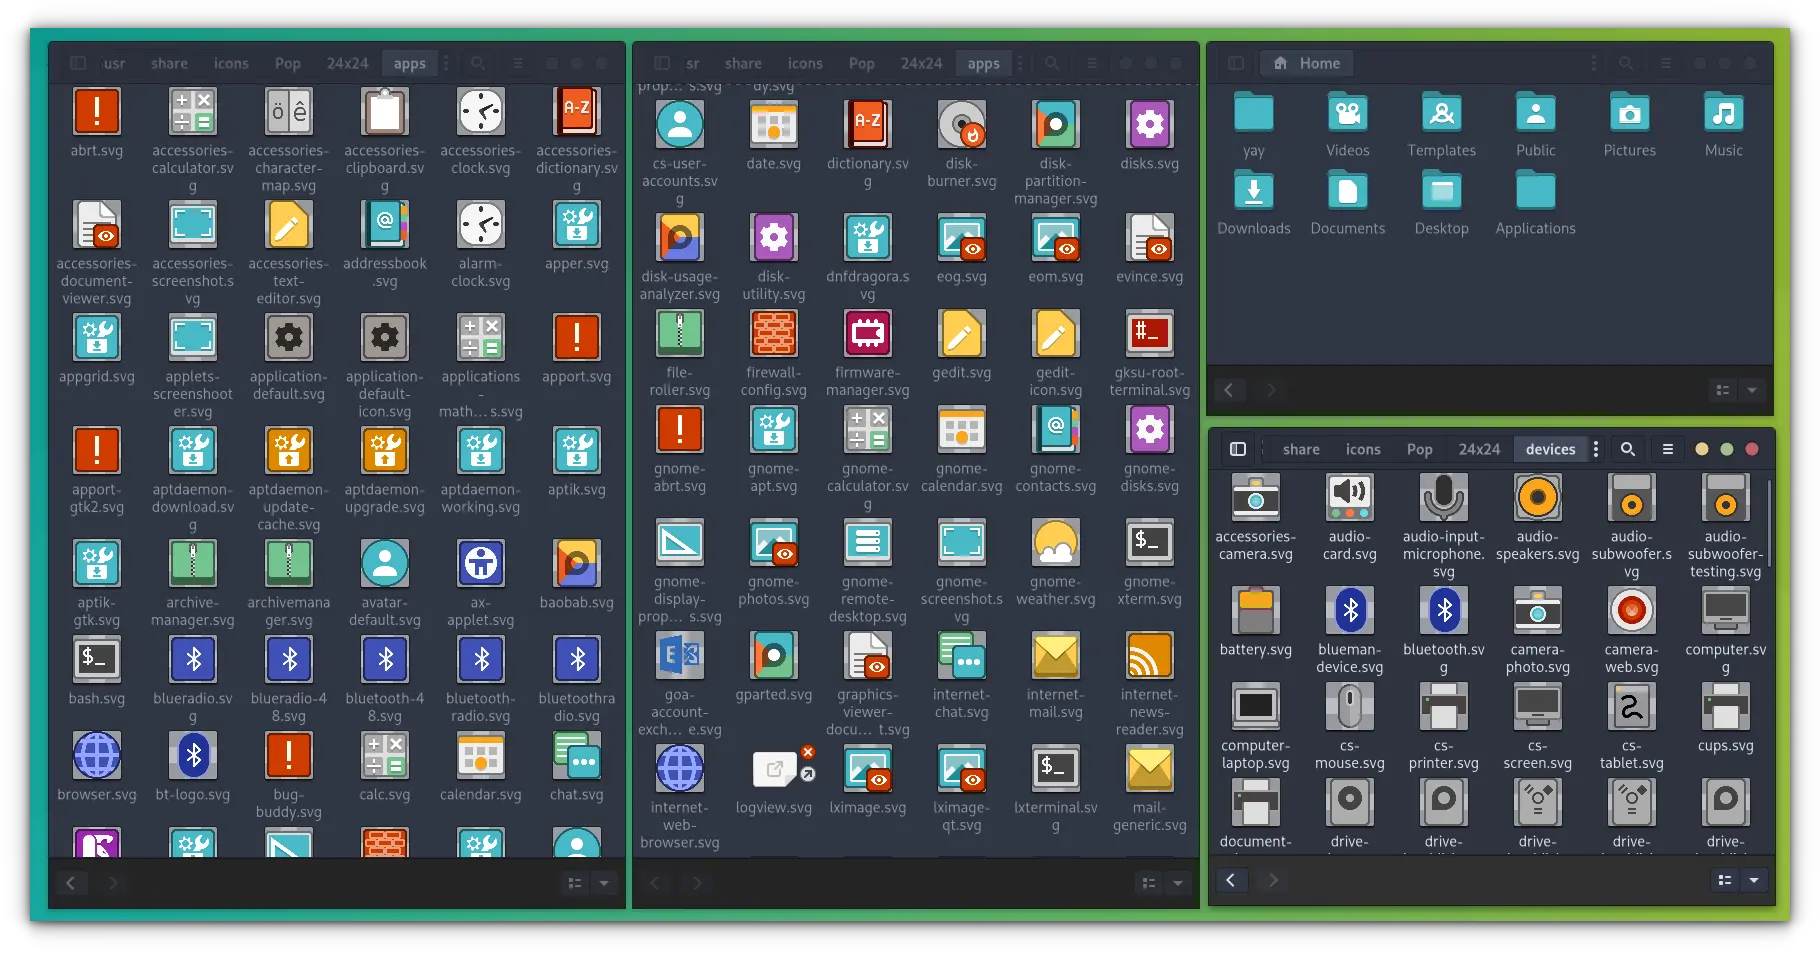The height and width of the screenshot is (953, 1820).
Task: Go back in the Home window
Action: 1229,390
